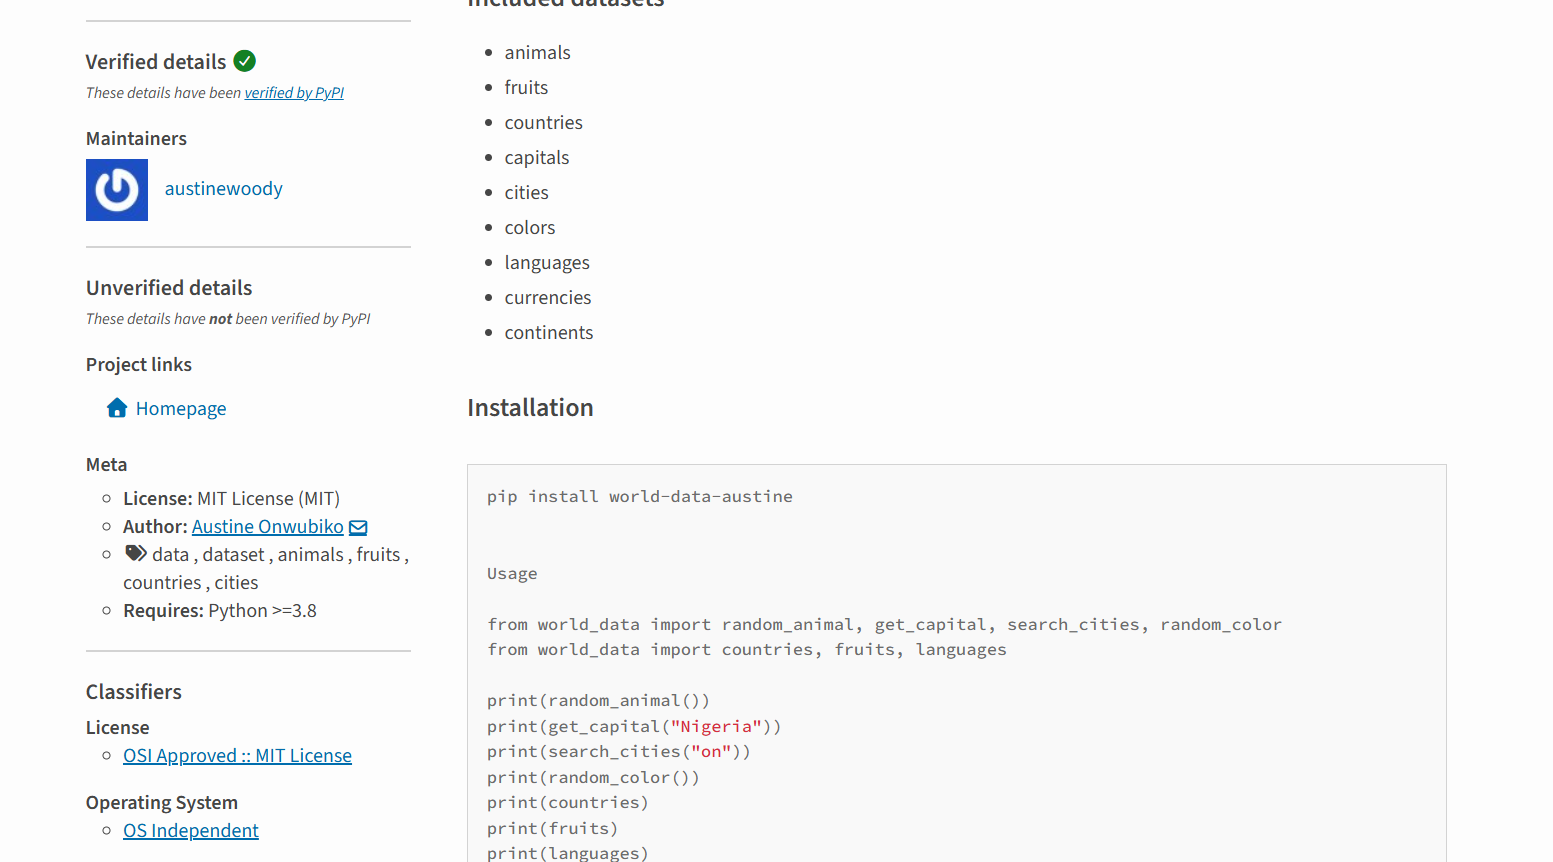Viewport: 1553px width, 862px height.
Task: Click the Installation section heading
Action: pos(530,407)
